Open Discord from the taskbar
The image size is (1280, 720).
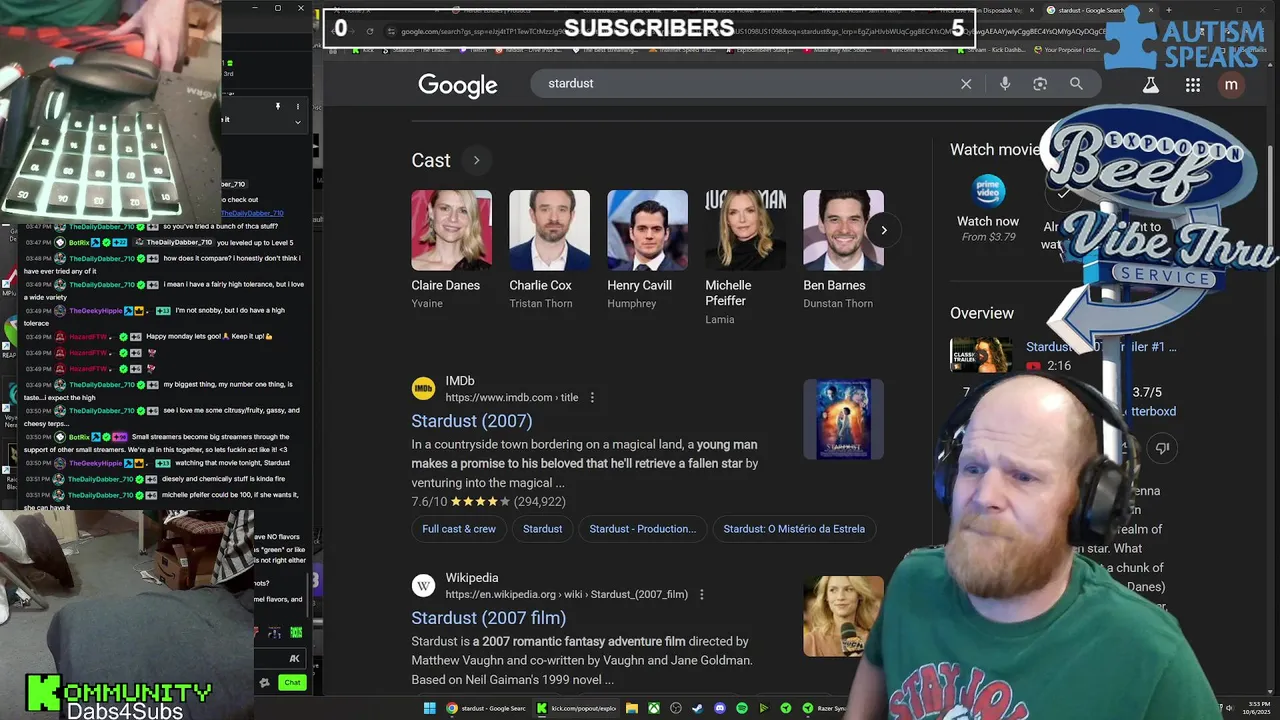[720, 708]
